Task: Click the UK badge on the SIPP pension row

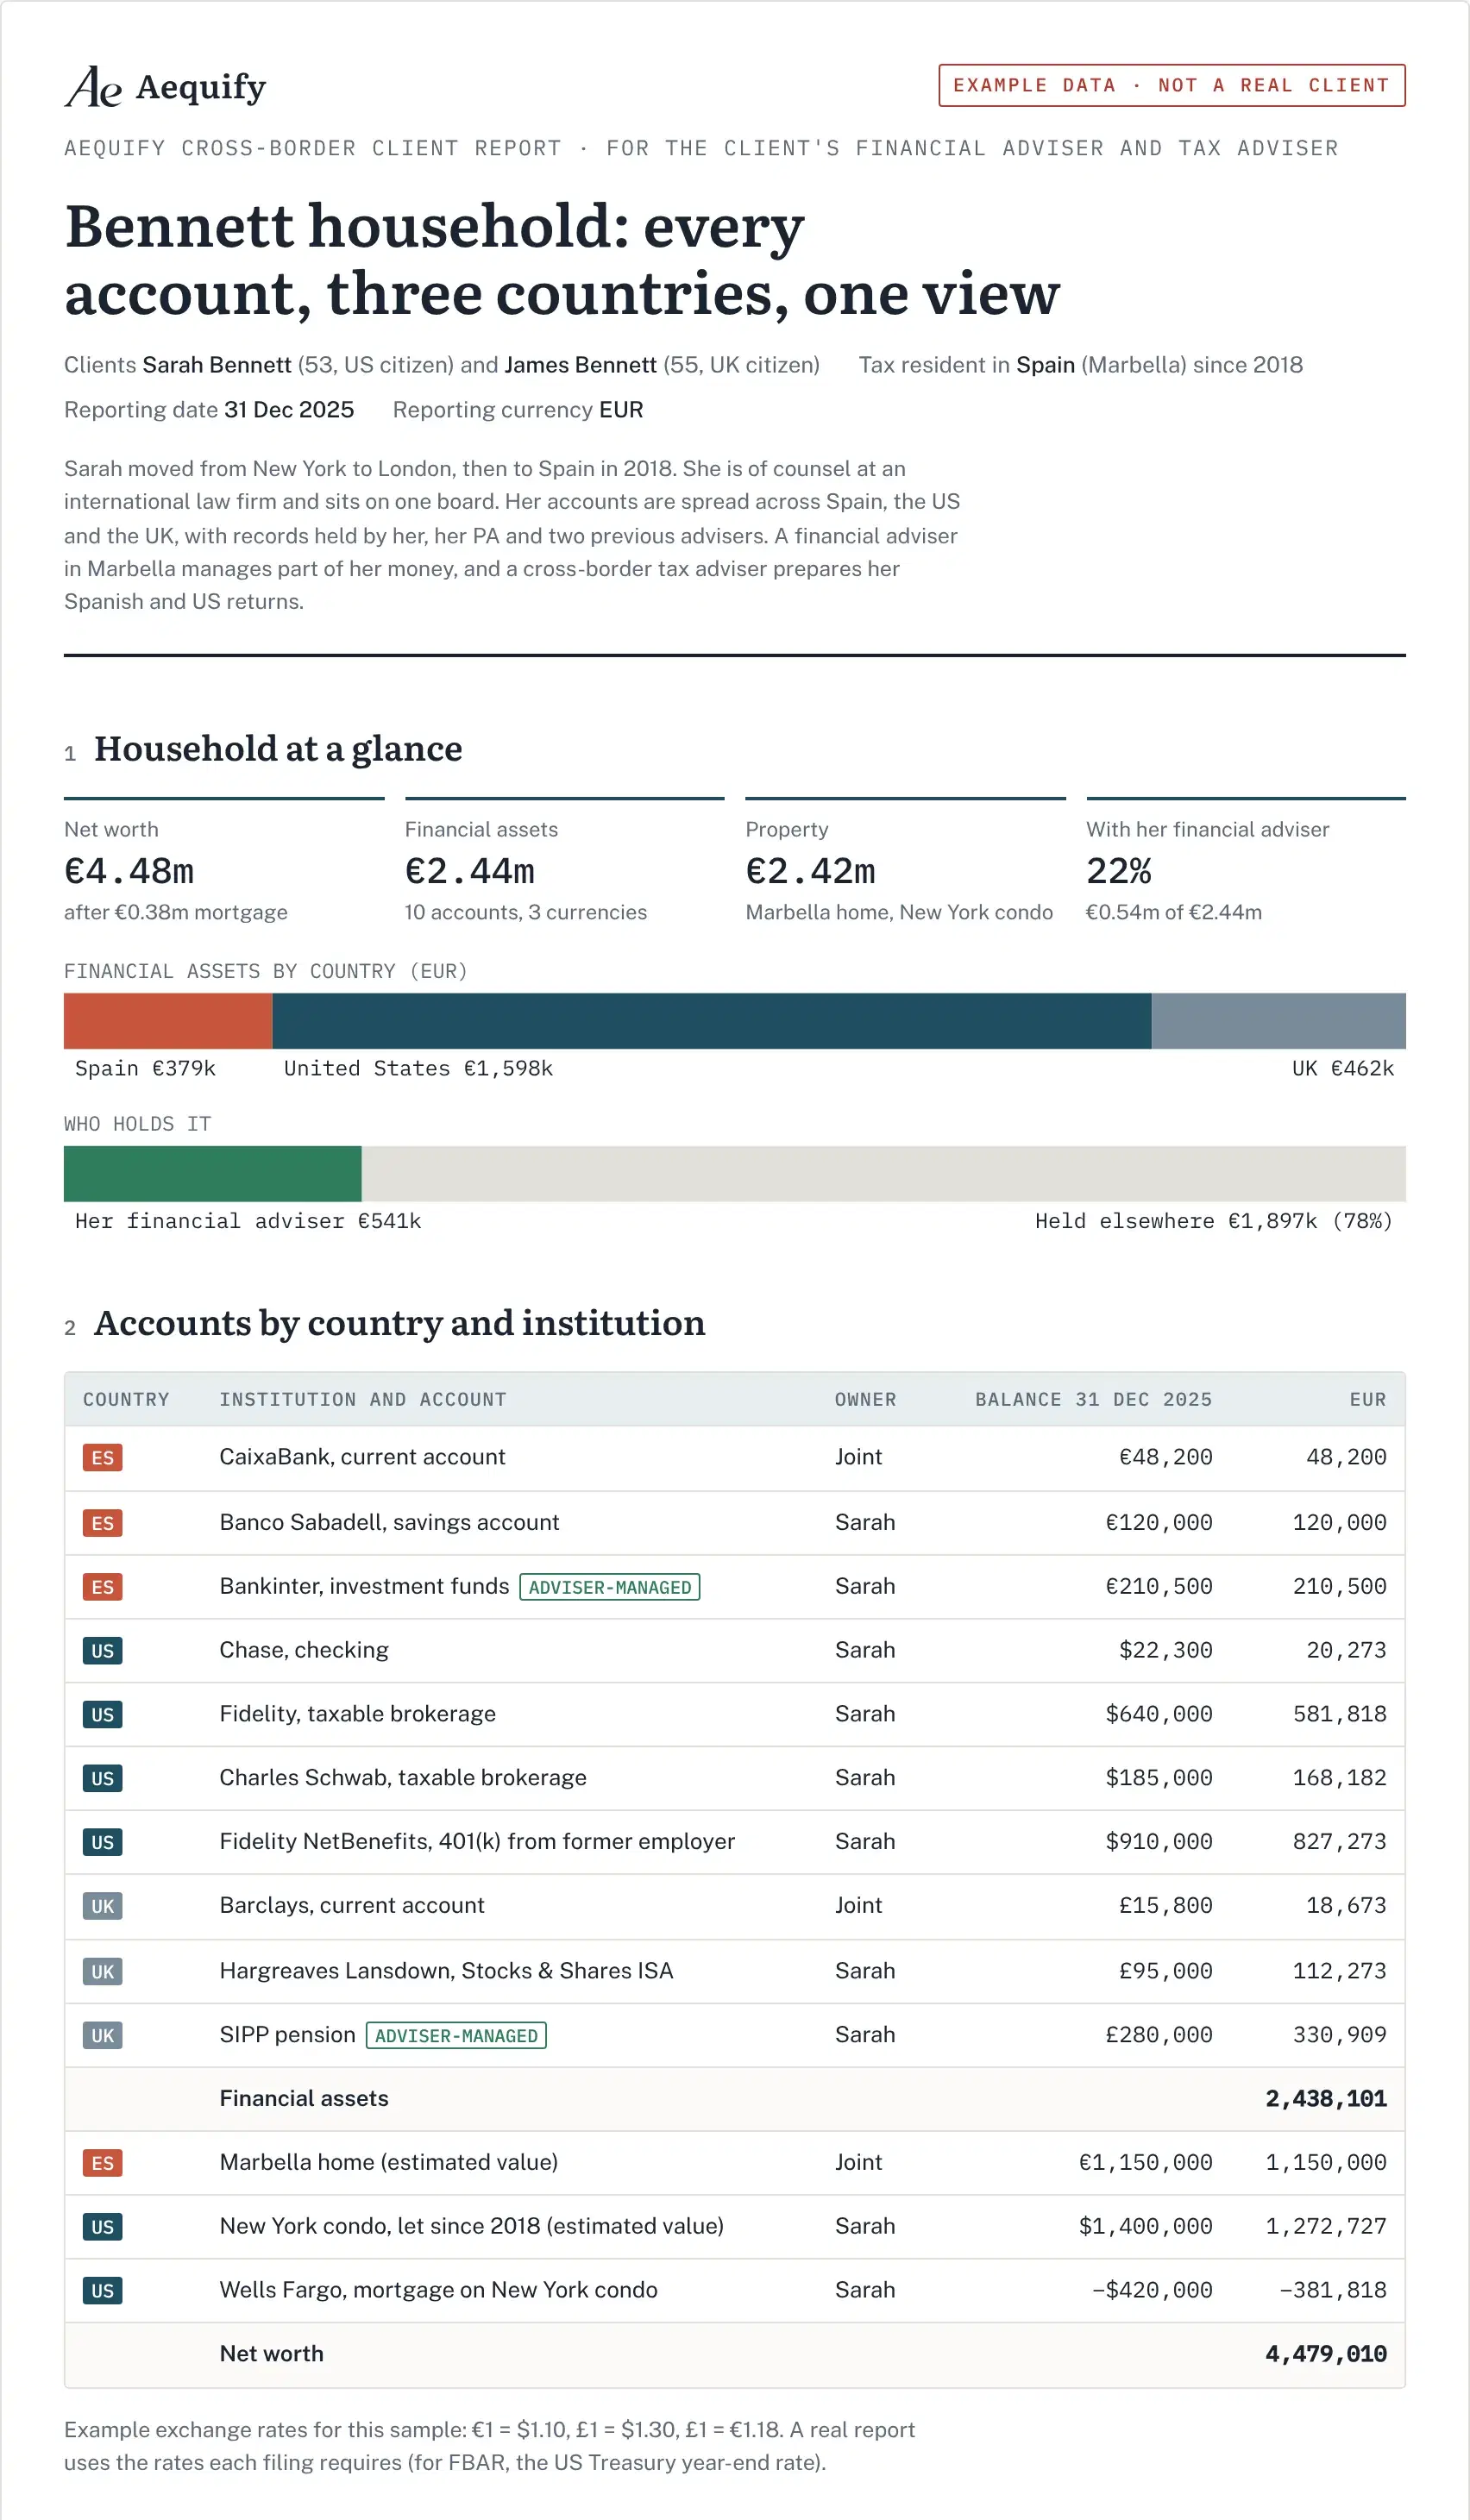Action: (102, 2036)
